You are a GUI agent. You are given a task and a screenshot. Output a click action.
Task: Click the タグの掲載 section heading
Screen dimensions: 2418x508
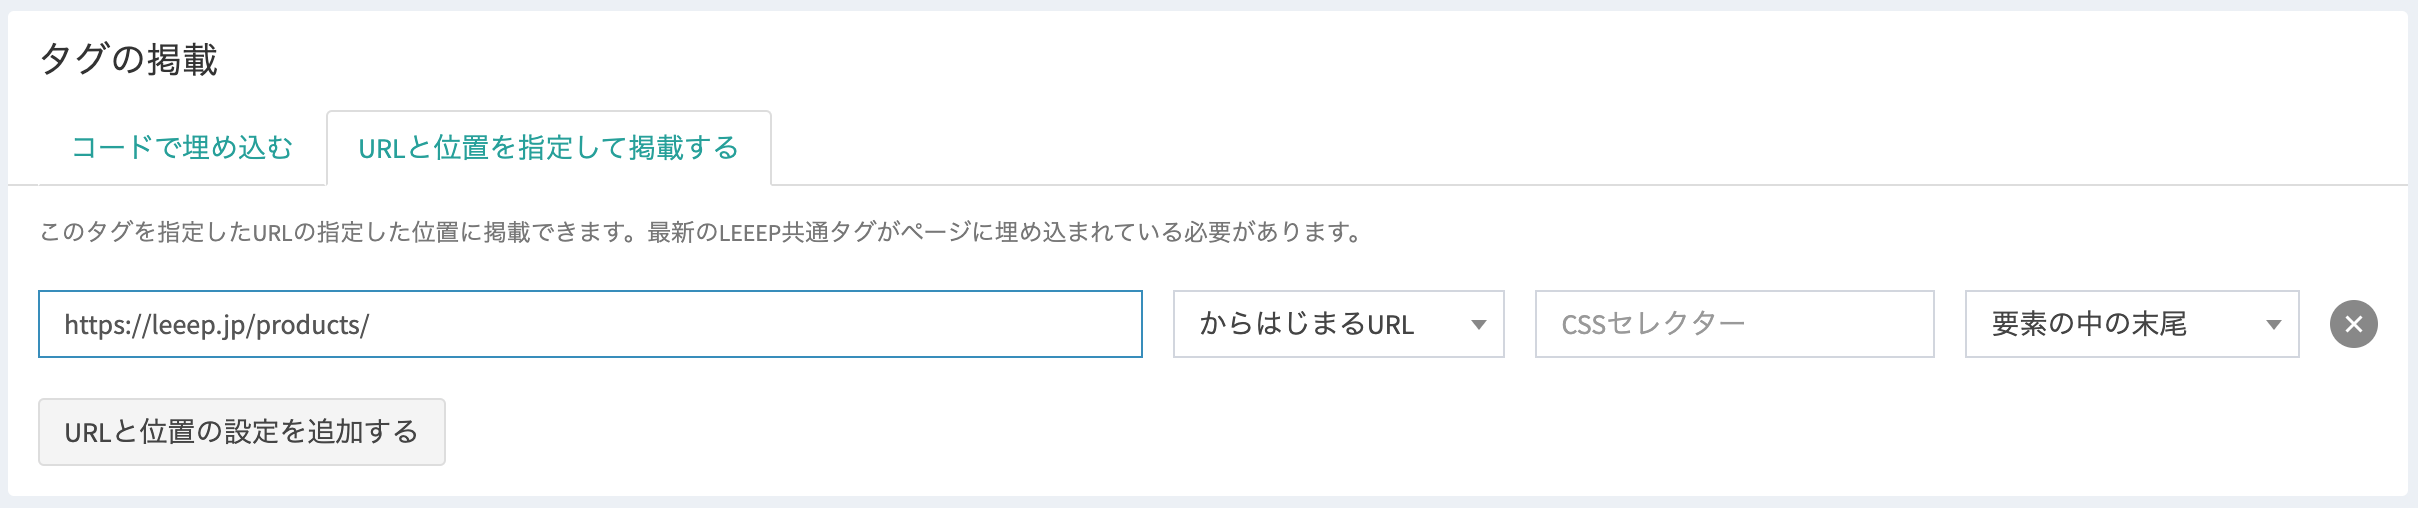pos(129,60)
